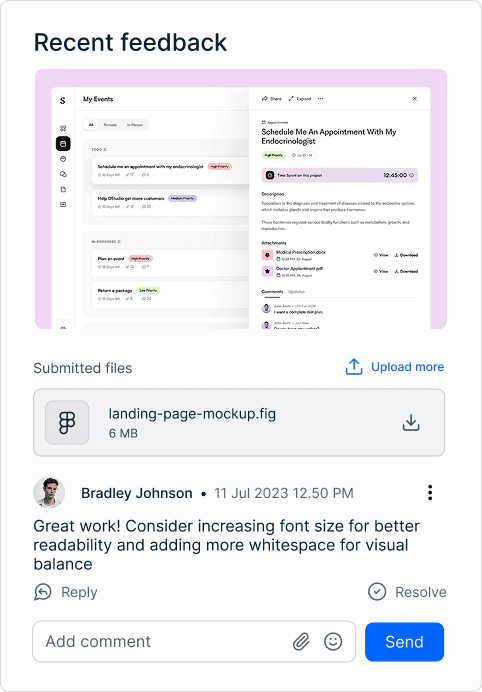482x692 pixels.
Task: Select the landing-page-mockup.fig file card
Action: point(239,422)
